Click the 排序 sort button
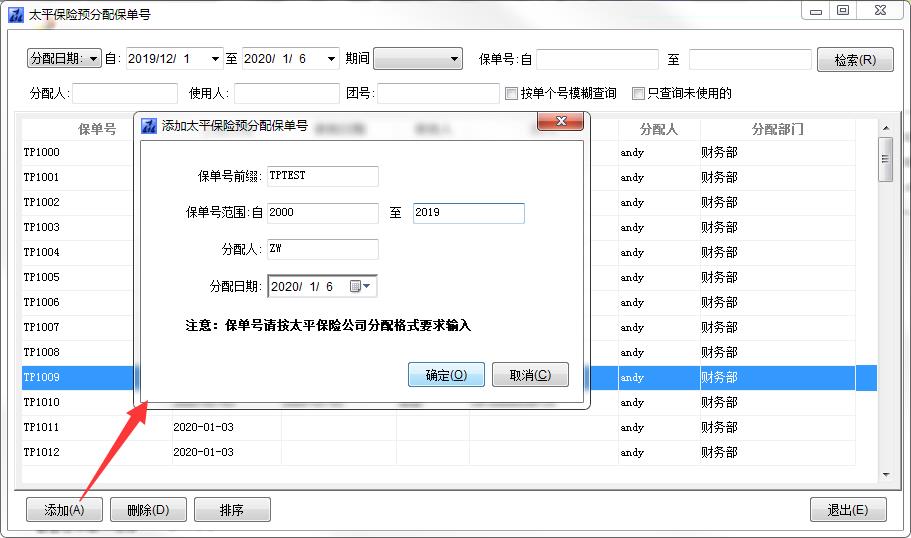Image resolution: width=911 pixels, height=538 pixels. [x=232, y=510]
